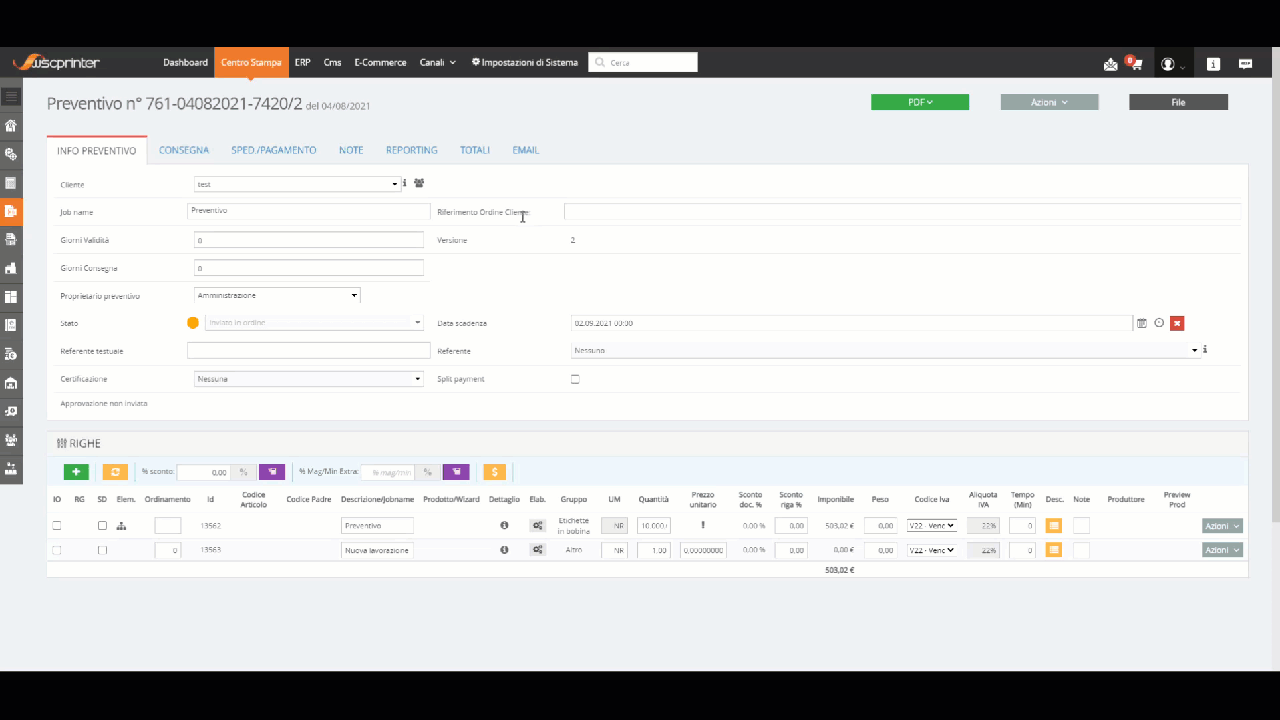Open the chat messages icon in header
Viewport: 1280px width, 720px height.
[1245, 63]
